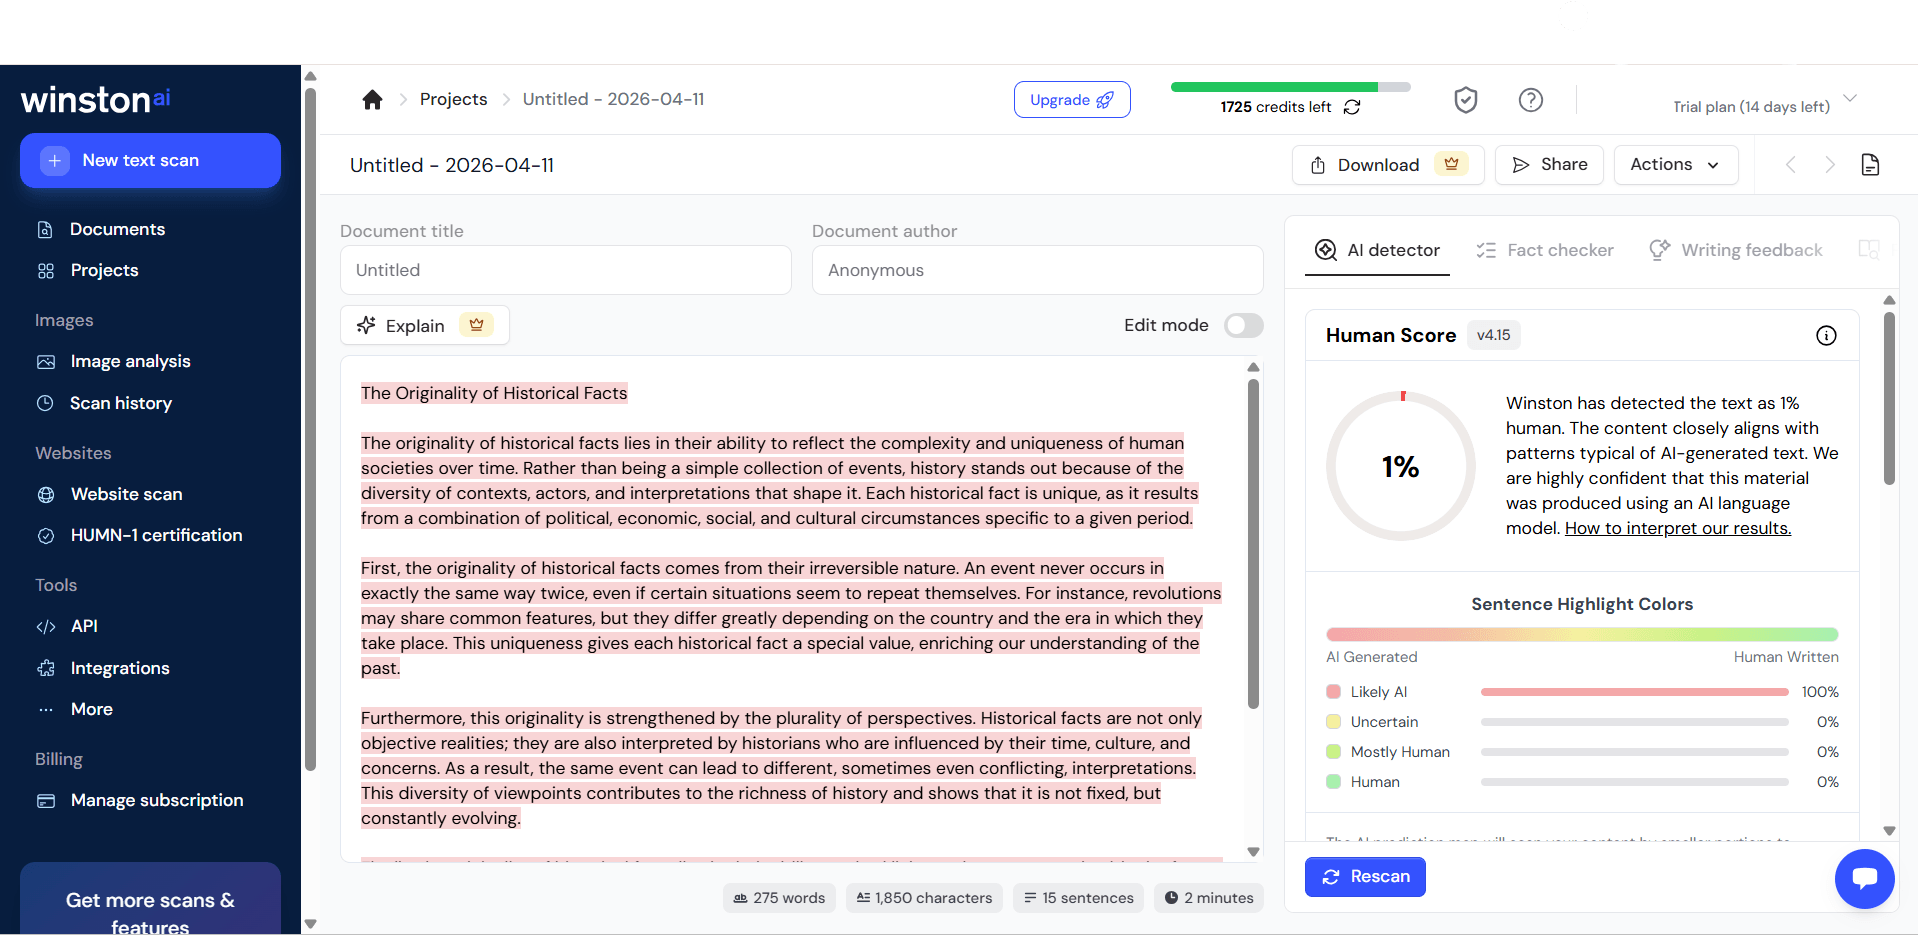Click the API code brackets icon
The height and width of the screenshot is (935, 1918).
click(x=46, y=627)
